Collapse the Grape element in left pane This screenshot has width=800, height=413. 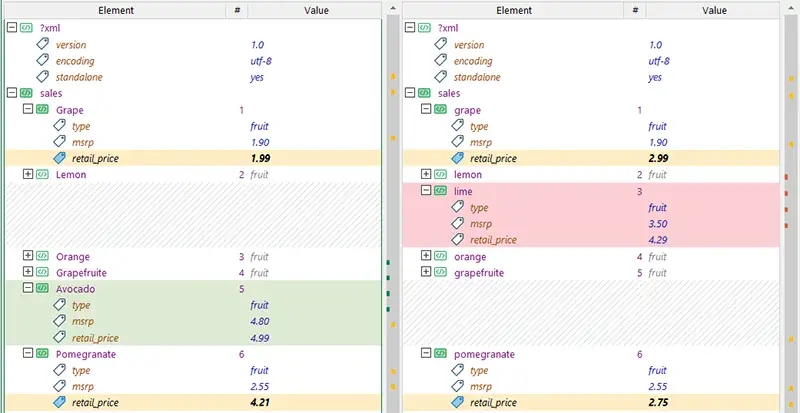(x=28, y=109)
